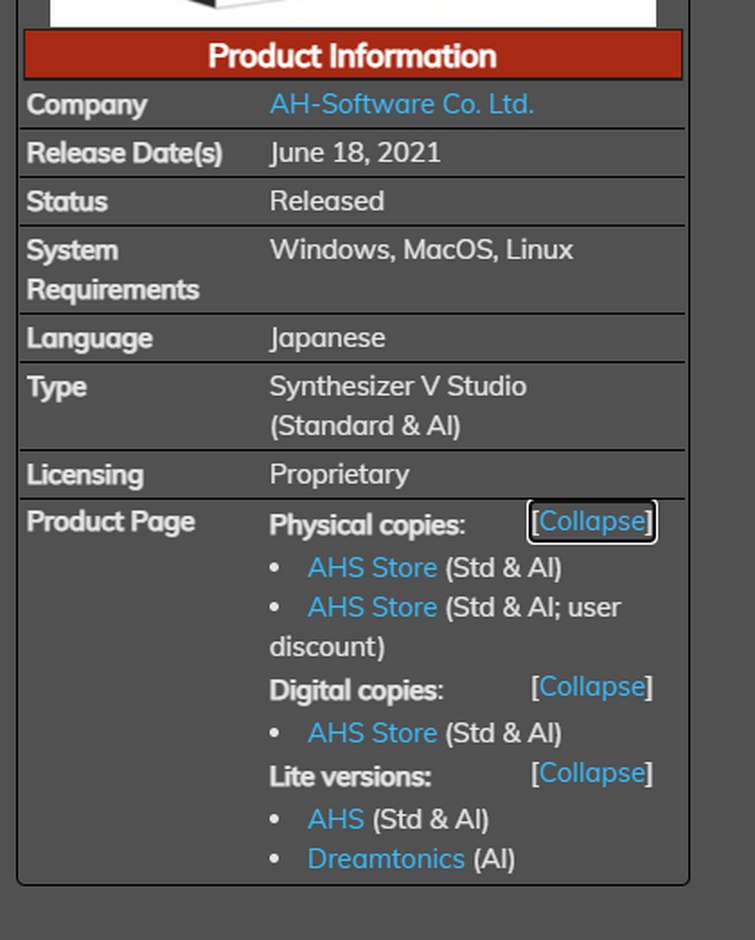Image resolution: width=755 pixels, height=940 pixels.
Task: Select the release date June 18, 2021
Action: pos(355,153)
